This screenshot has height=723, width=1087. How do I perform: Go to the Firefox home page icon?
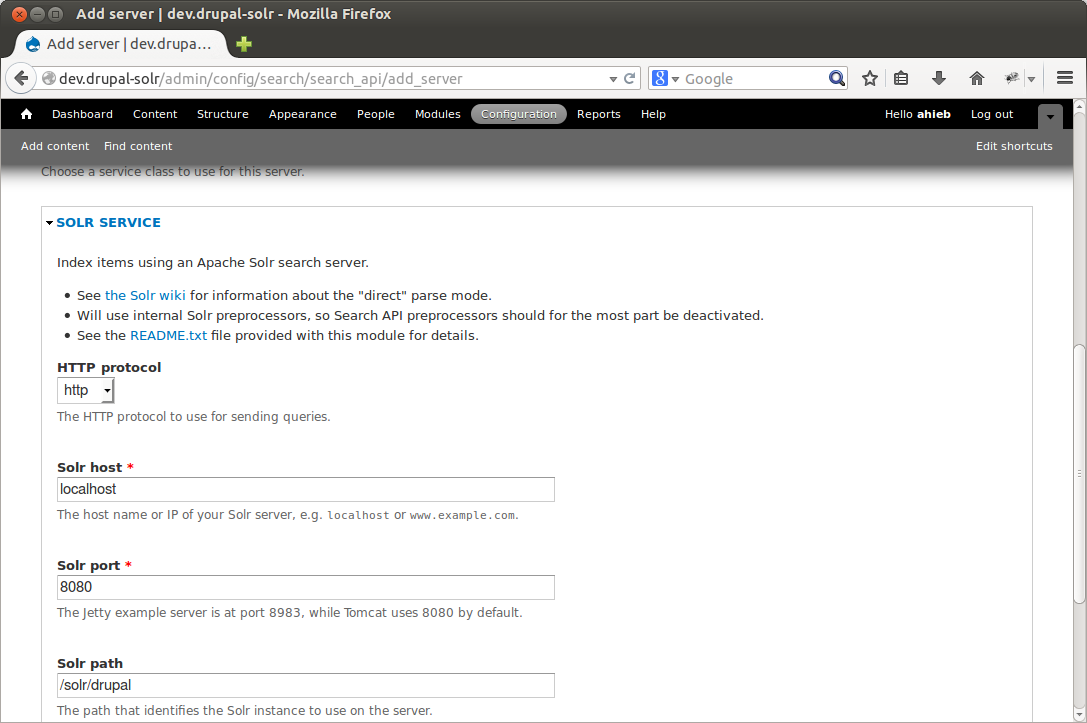[x=977, y=78]
